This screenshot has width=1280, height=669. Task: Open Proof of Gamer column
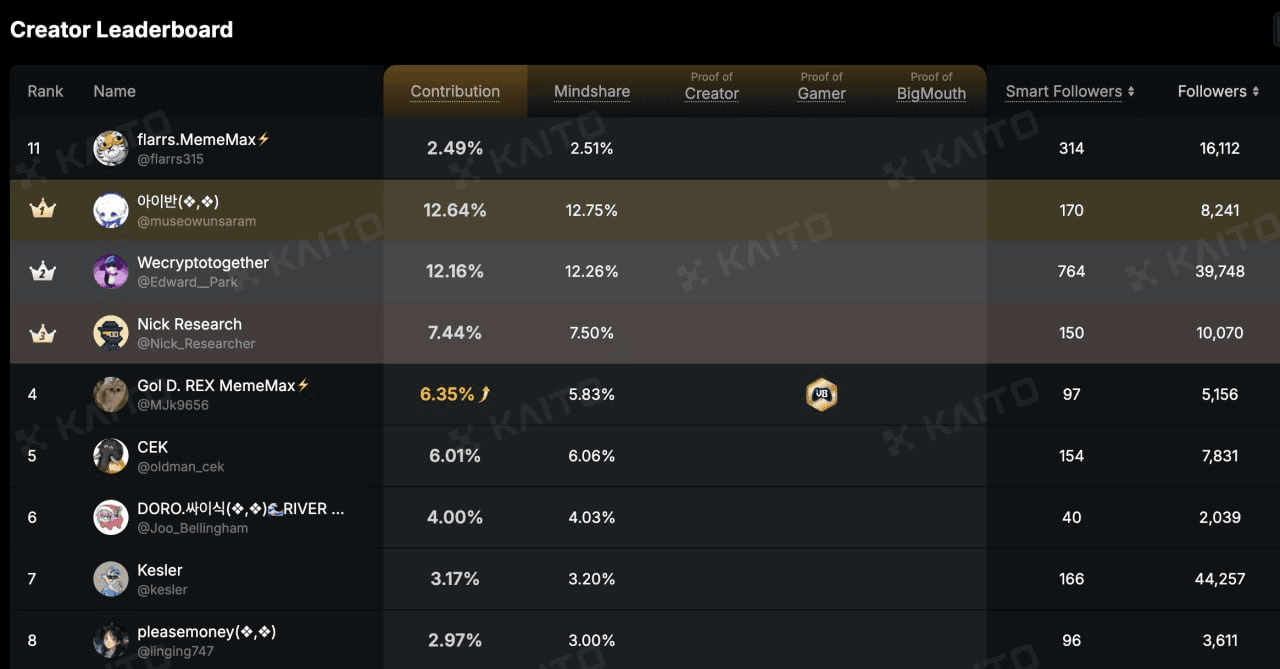821,87
